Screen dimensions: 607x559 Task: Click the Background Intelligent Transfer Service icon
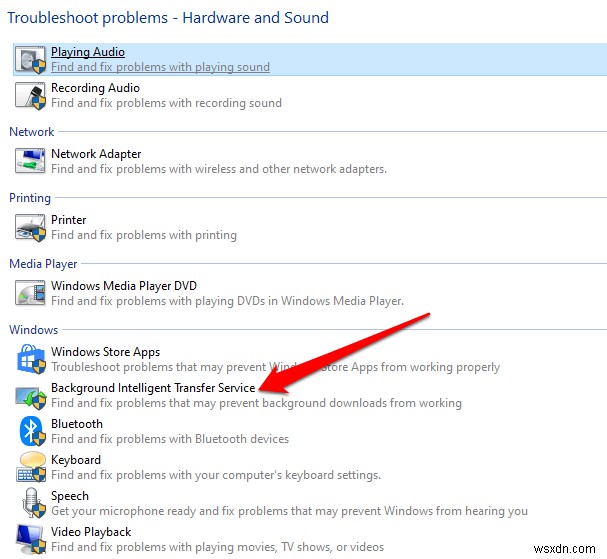[x=30, y=396]
